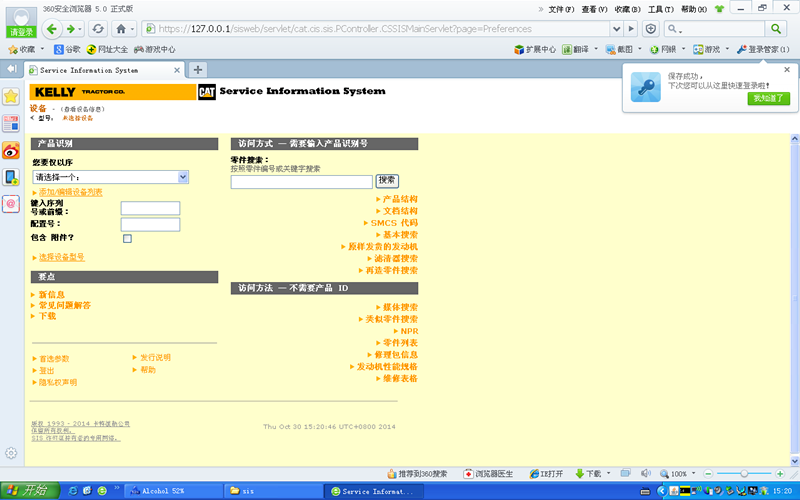This screenshot has height=500, width=800.
Task: Open the NPR link
Action: (x=409, y=331)
